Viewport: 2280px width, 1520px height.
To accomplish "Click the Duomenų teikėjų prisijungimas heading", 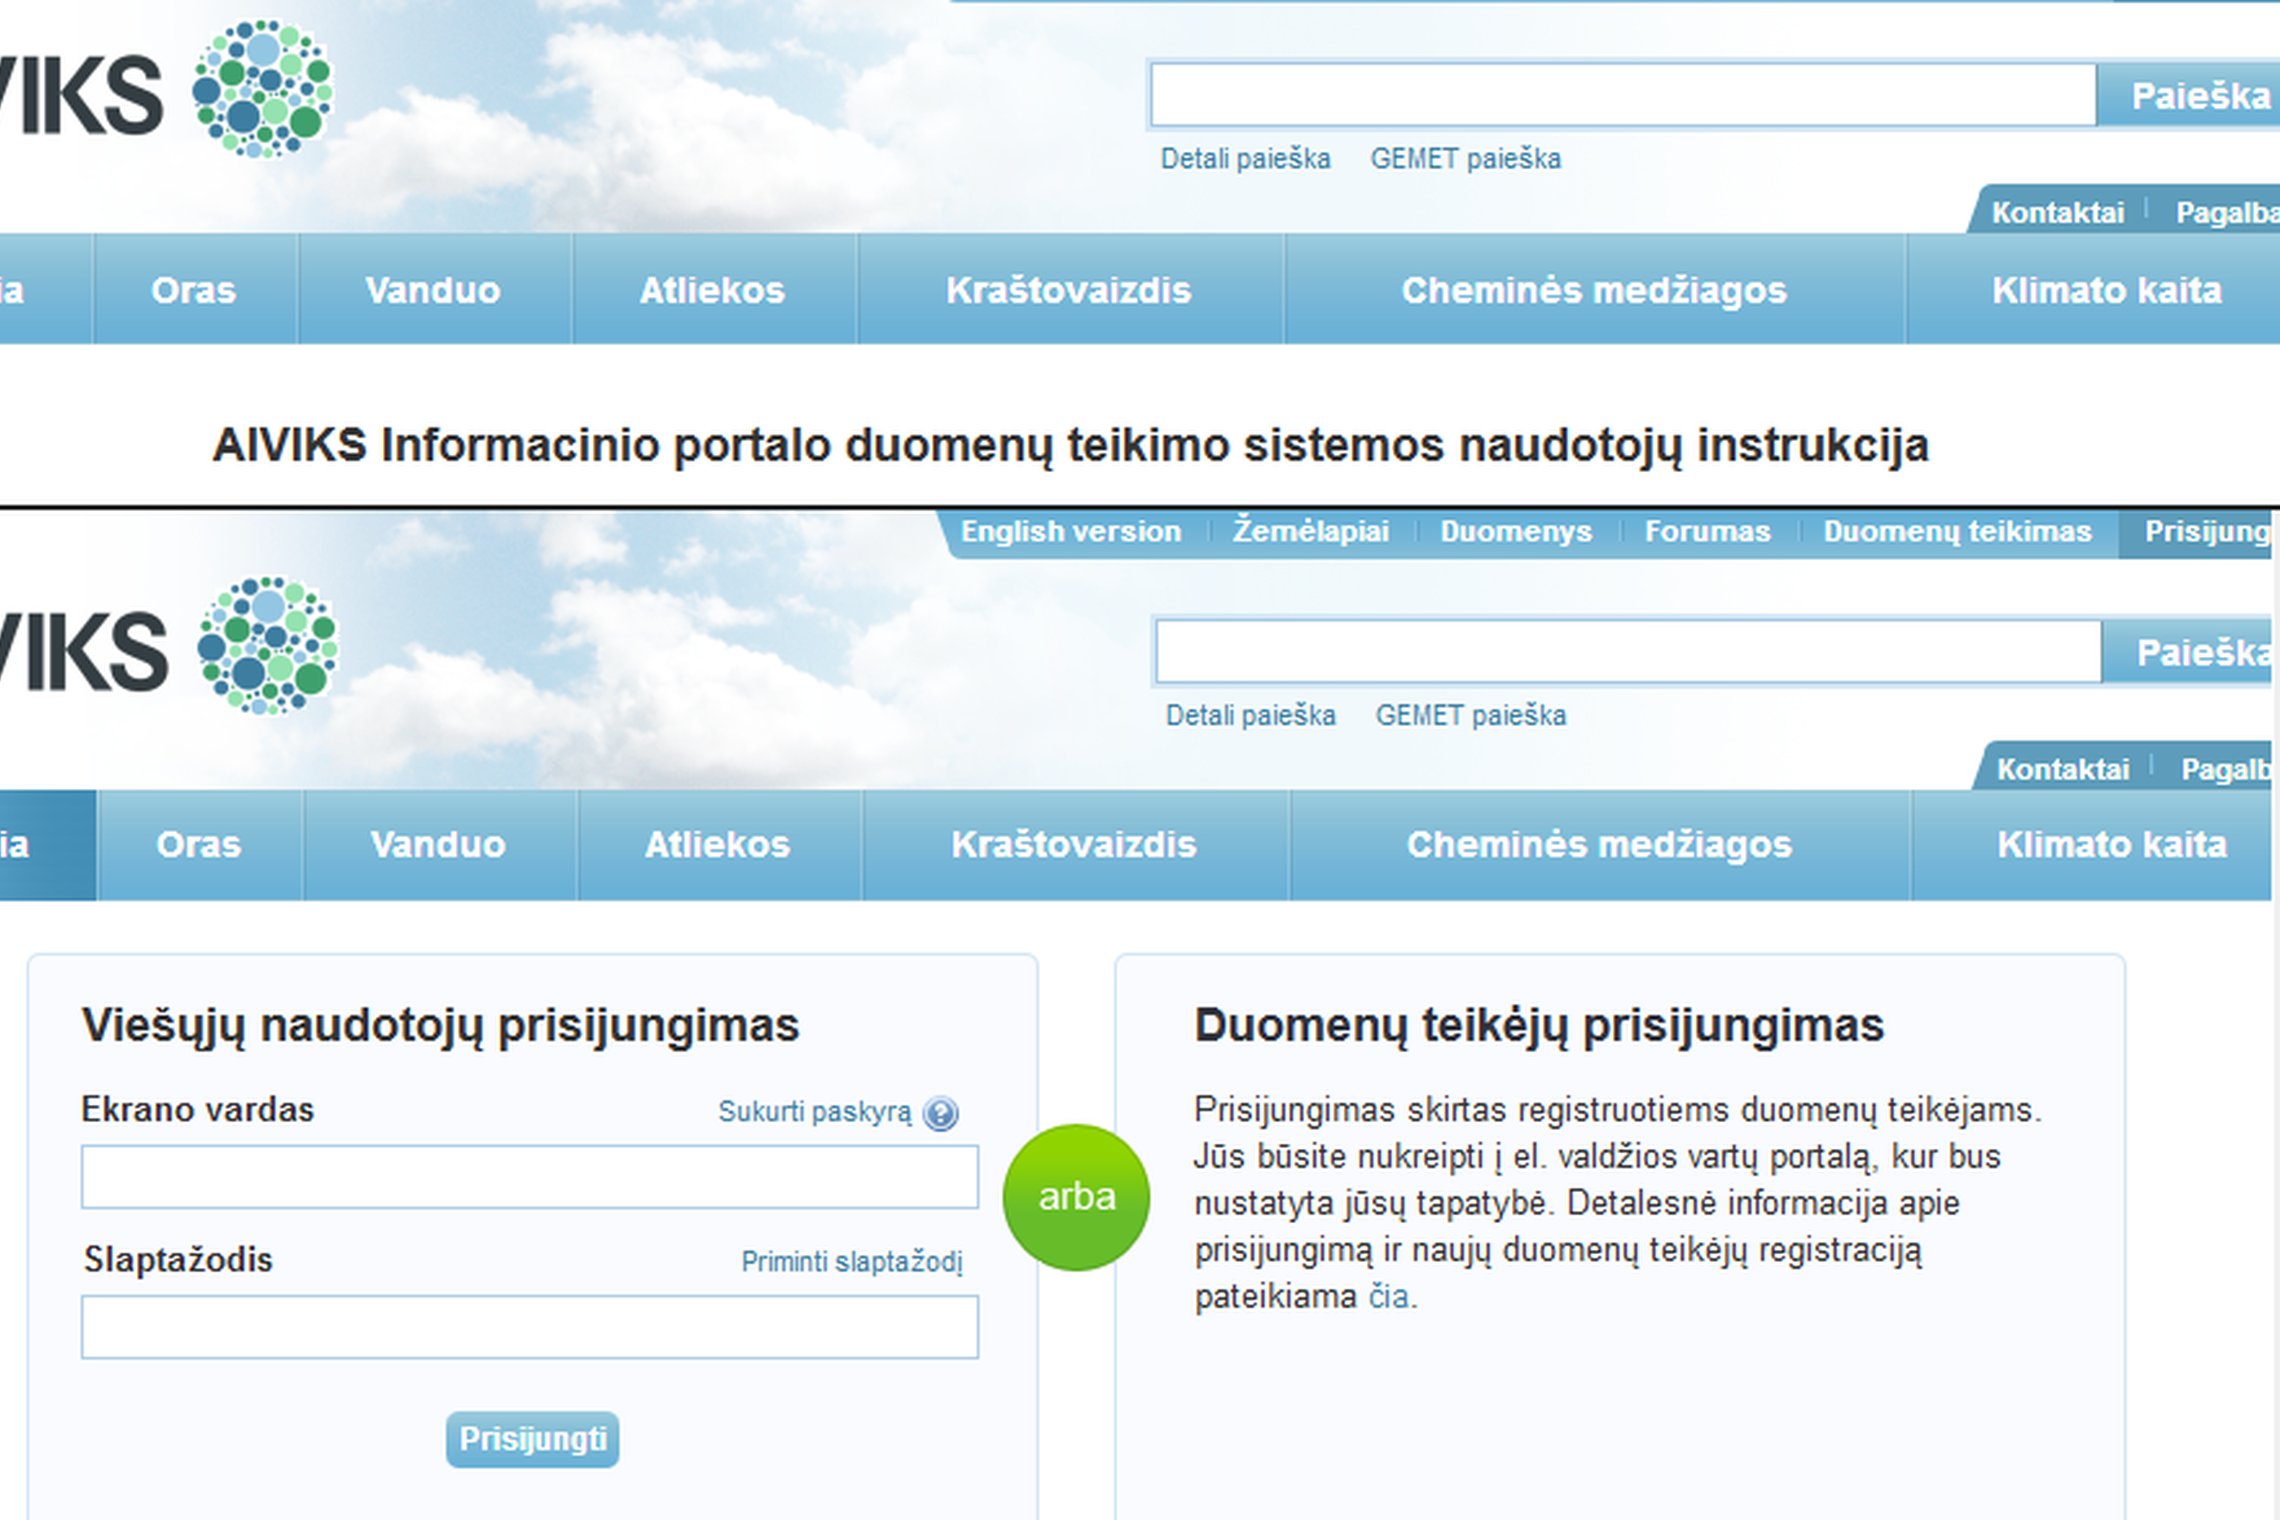I will [x=1539, y=1027].
